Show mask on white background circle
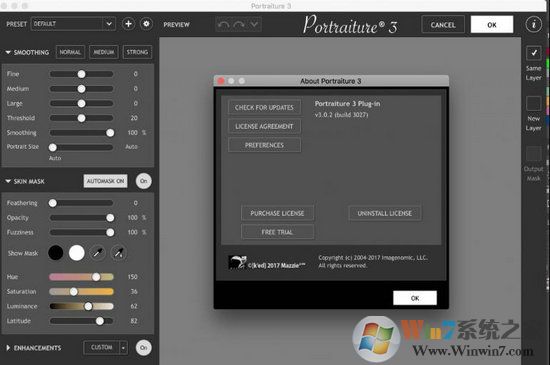Screen dimensions: 550x365 [x=77, y=253]
